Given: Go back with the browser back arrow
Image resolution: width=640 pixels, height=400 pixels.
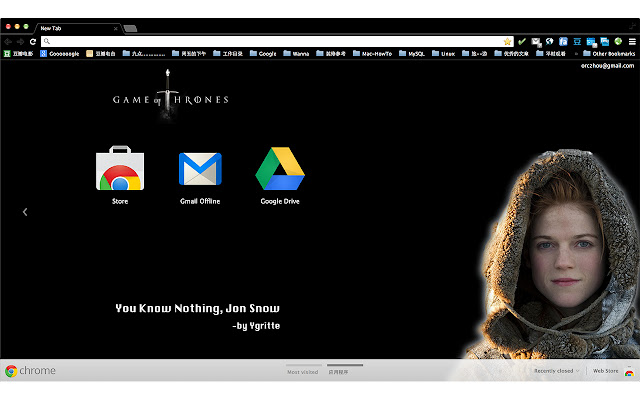Looking at the screenshot, I should (x=8, y=42).
